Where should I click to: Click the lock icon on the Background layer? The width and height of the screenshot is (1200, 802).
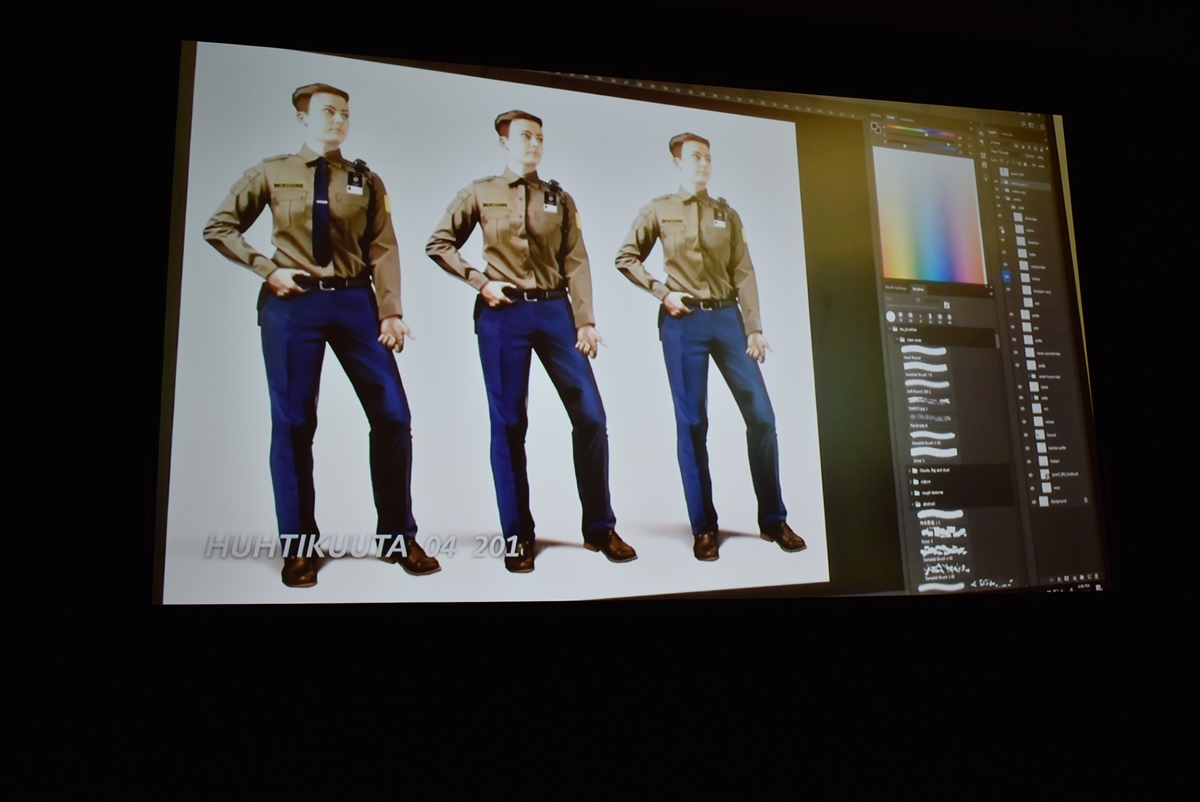[x=1085, y=498]
